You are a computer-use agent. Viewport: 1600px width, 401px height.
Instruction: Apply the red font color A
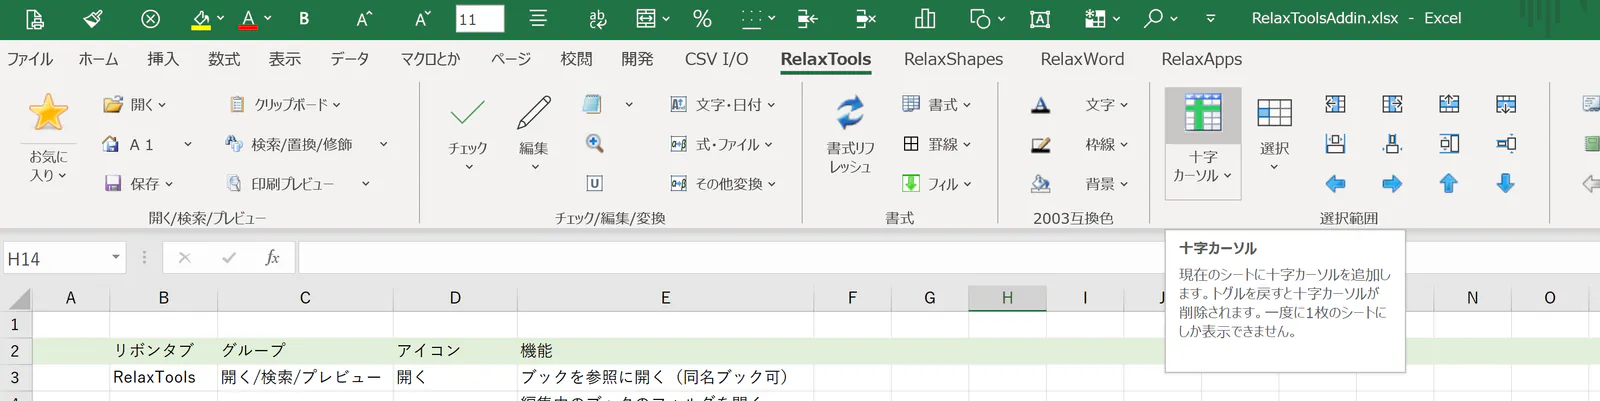point(249,18)
